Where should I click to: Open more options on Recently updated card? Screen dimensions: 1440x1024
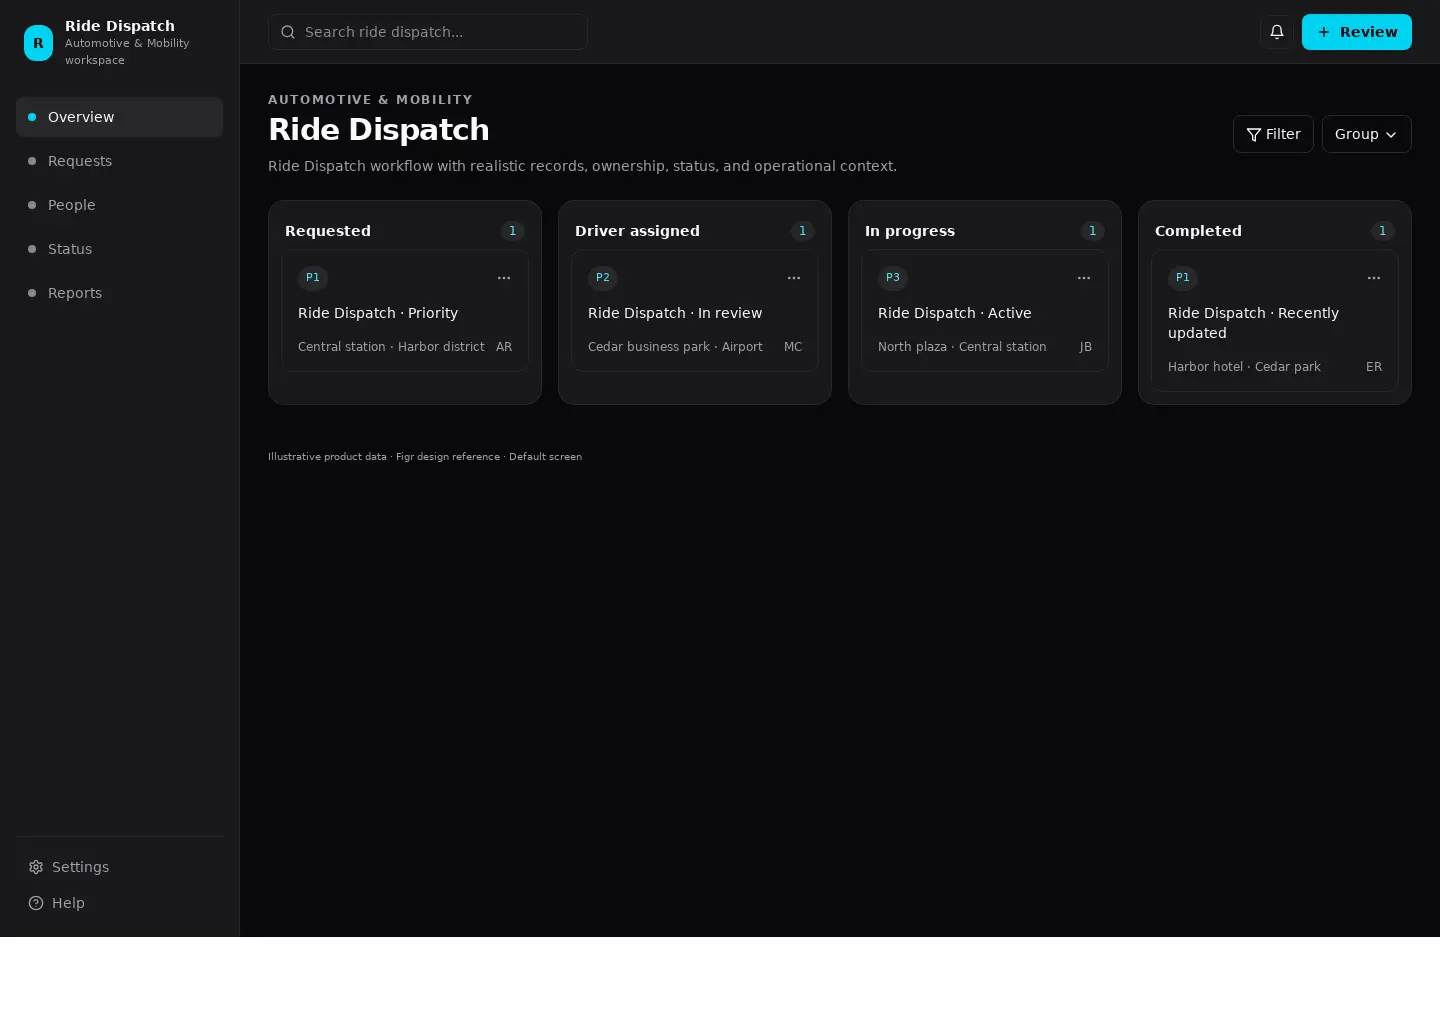click(x=1374, y=278)
